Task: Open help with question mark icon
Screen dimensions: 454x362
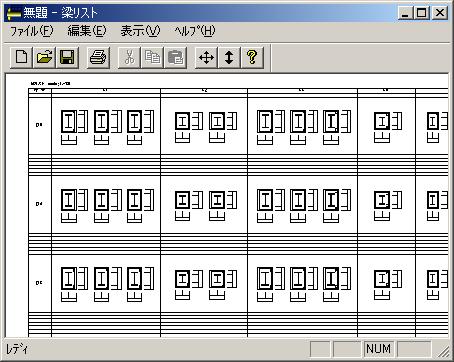Action: point(252,58)
